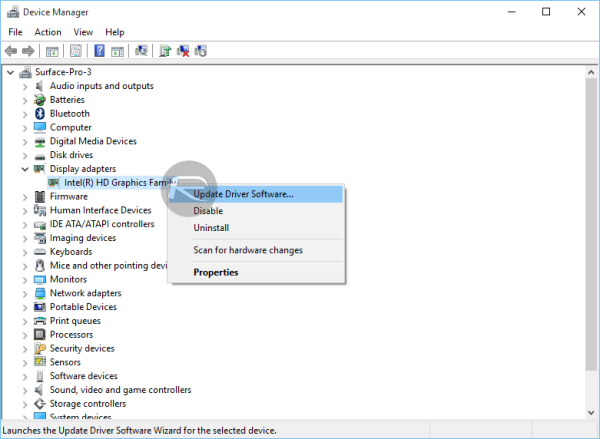Click the Bluetooth category icon
This screenshot has width=600, height=439.
point(40,113)
